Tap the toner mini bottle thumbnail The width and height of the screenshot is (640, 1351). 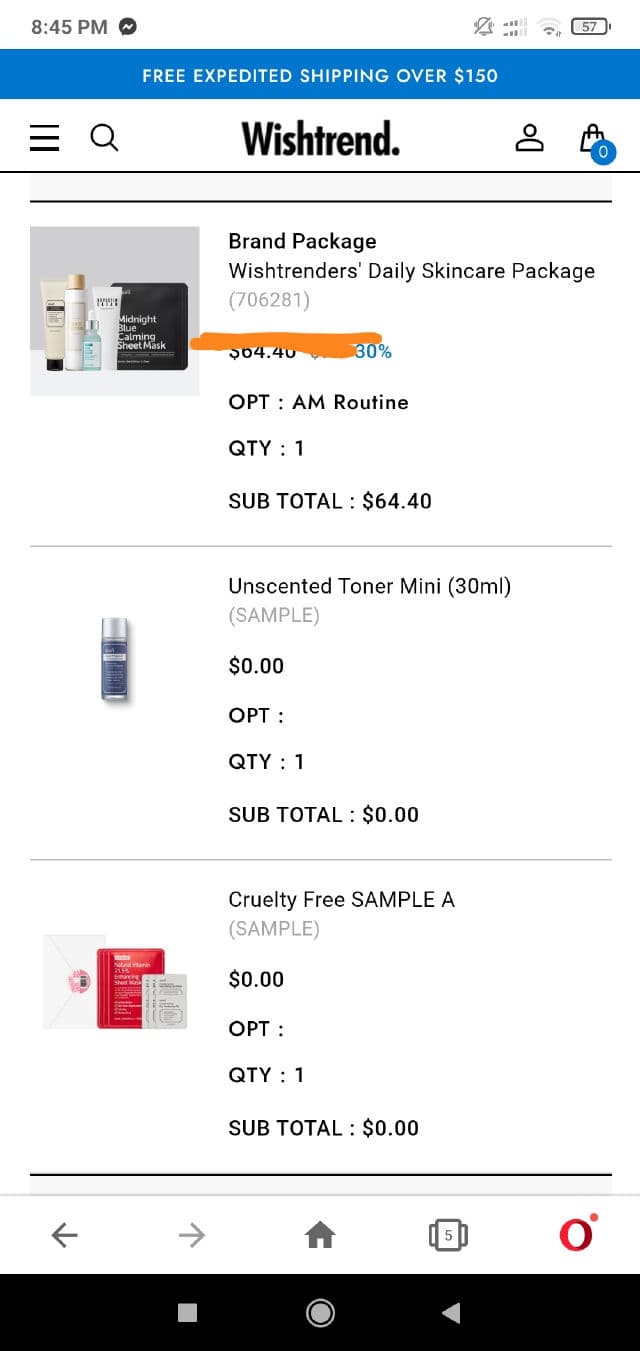(x=114, y=658)
